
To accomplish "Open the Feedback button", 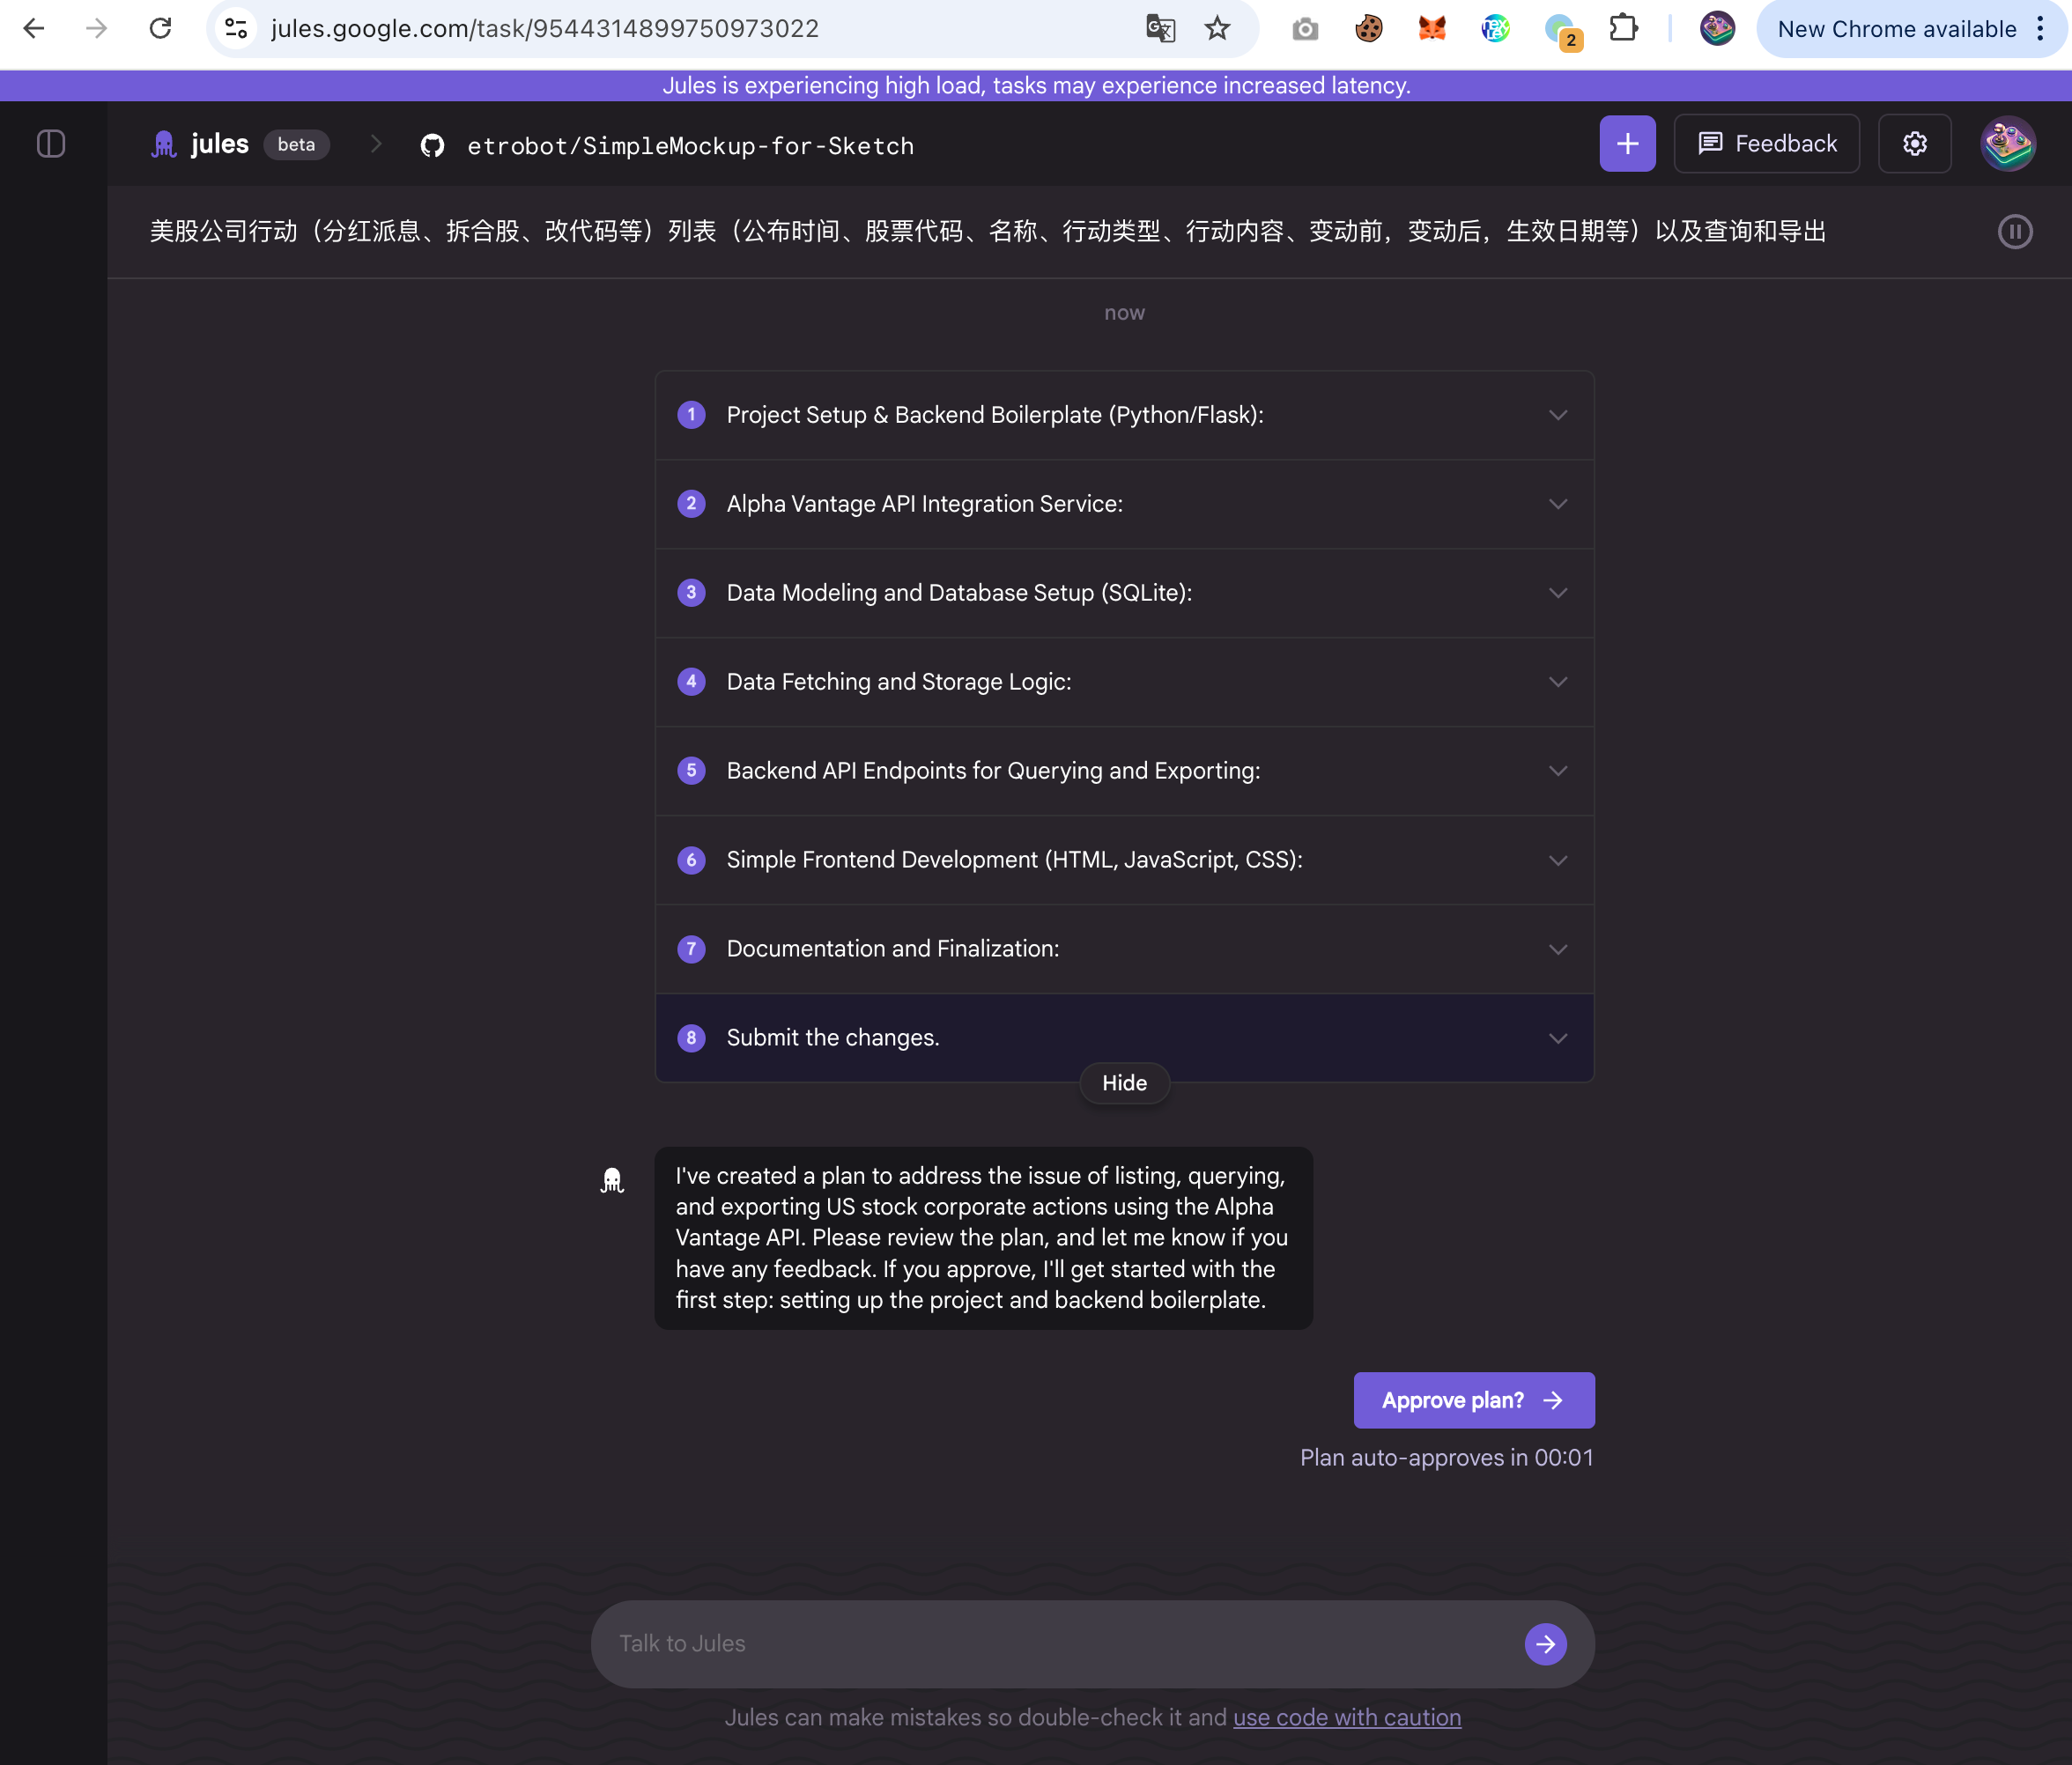I will (x=1766, y=144).
